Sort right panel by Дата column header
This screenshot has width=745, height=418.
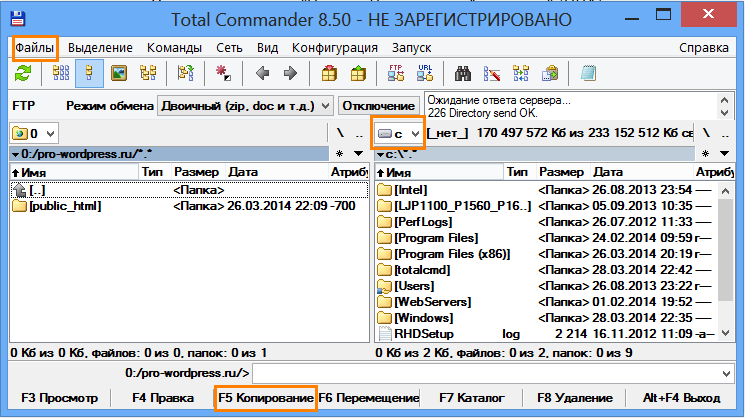pyautogui.click(x=642, y=172)
